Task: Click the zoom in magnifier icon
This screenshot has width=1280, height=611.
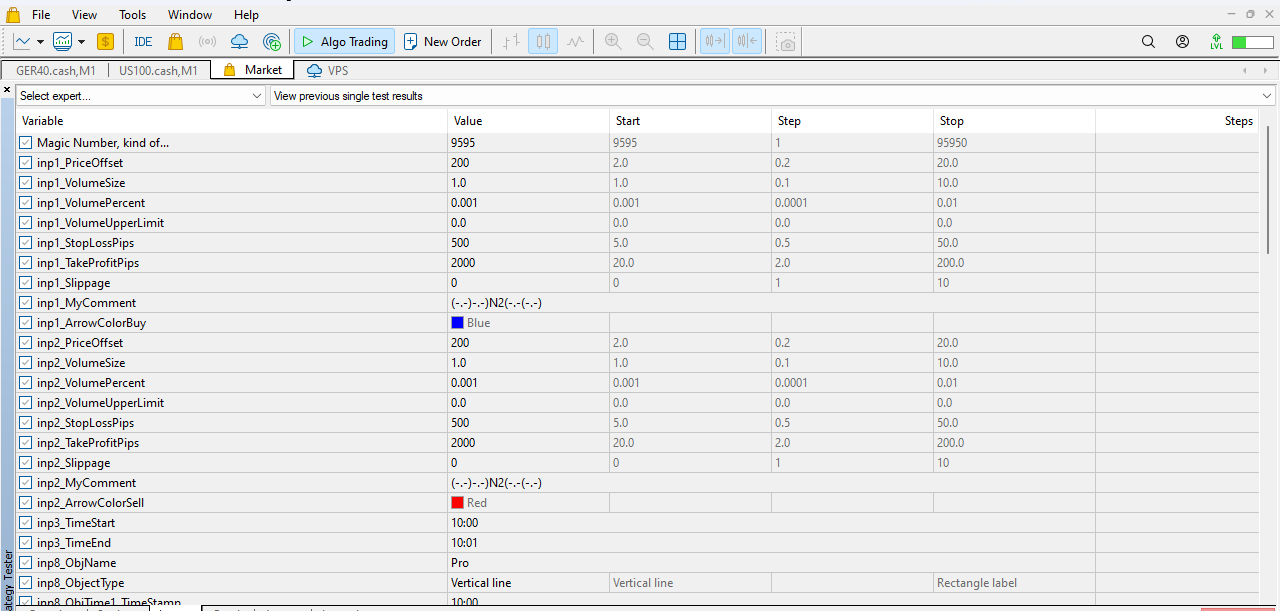Action: coord(612,41)
